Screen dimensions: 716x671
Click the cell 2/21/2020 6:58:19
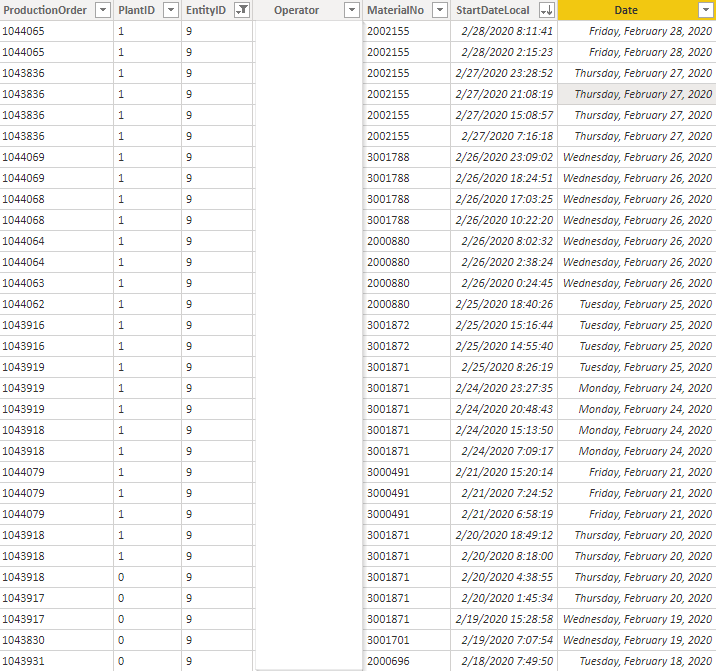(504, 514)
